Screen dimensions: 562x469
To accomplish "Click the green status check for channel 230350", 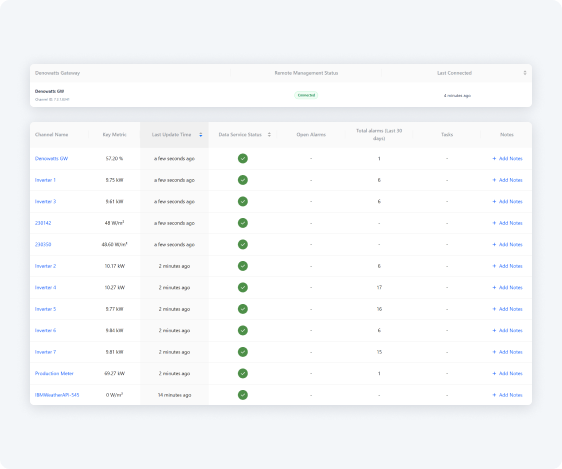I will tap(243, 244).
